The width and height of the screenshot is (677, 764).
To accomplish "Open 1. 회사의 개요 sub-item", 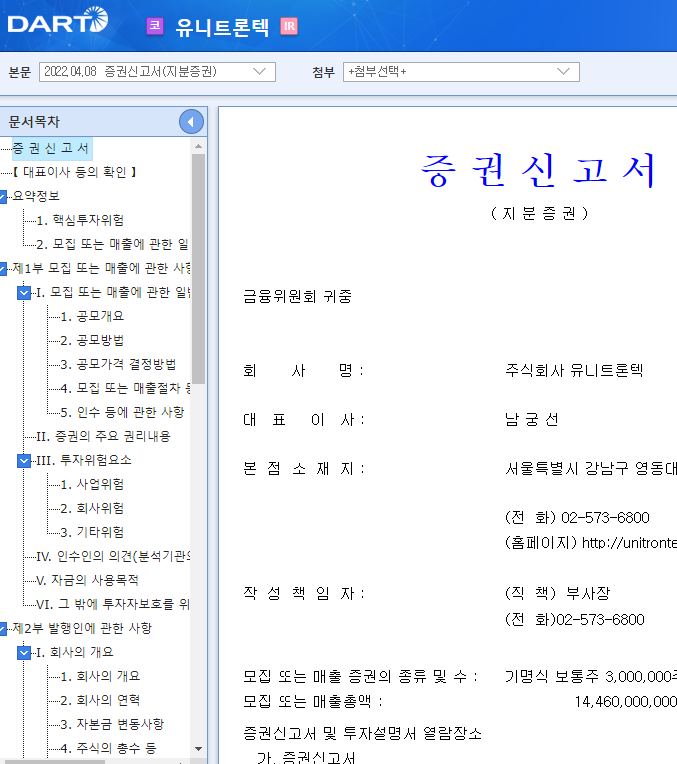I will click(100, 676).
